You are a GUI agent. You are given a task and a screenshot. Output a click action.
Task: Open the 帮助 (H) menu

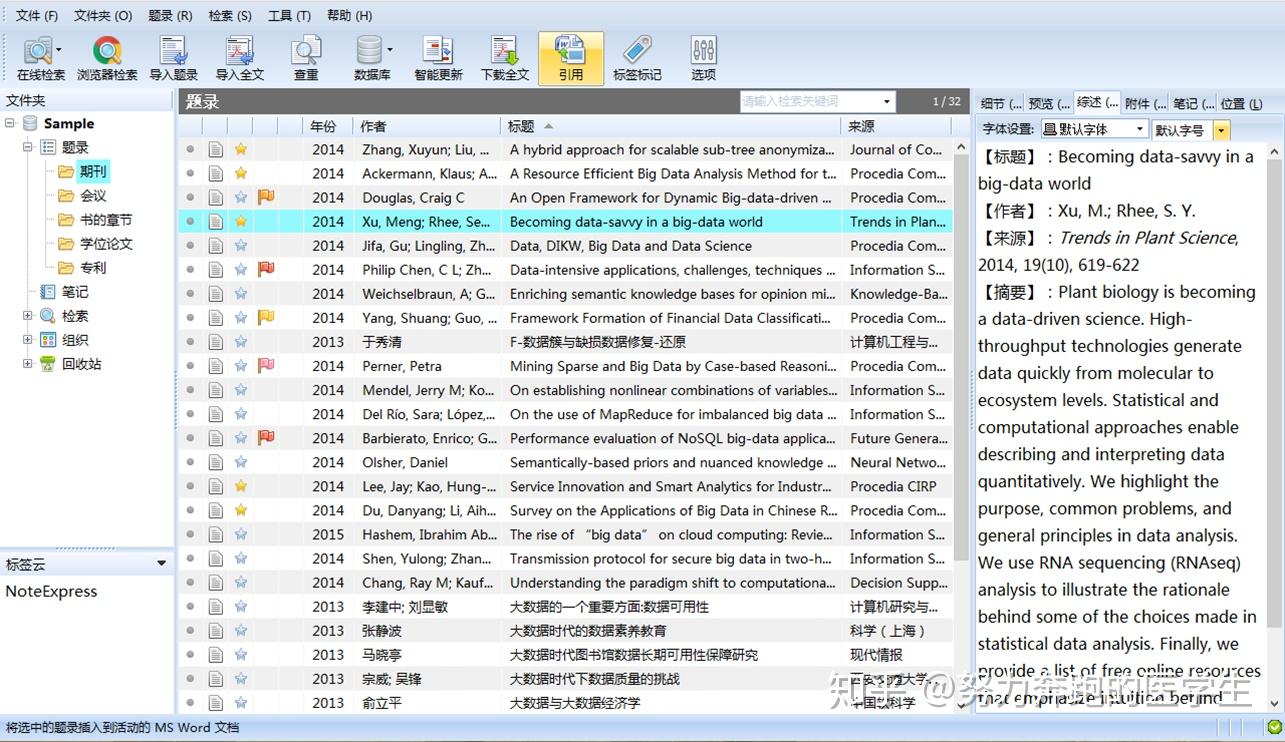tap(349, 15)
